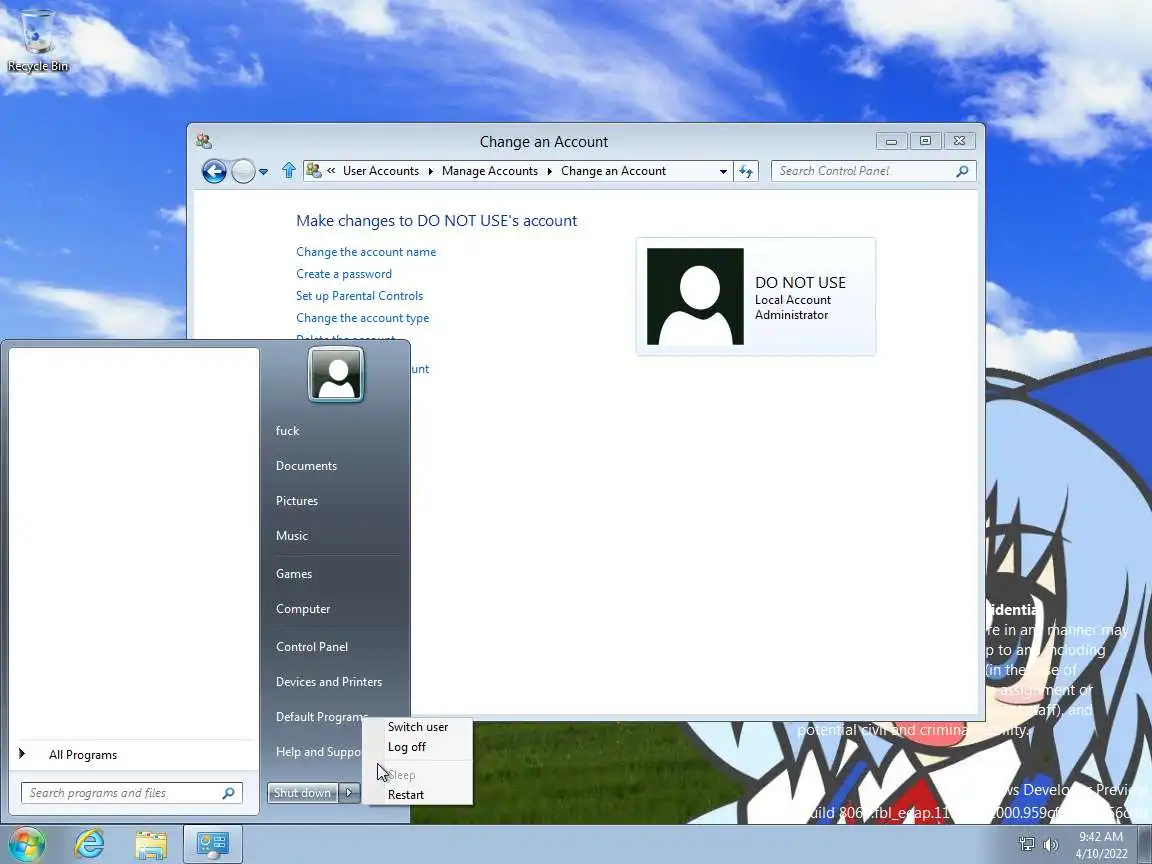Close the Change an Account window
1152x864 pixels.
click(x=960, y=141)
